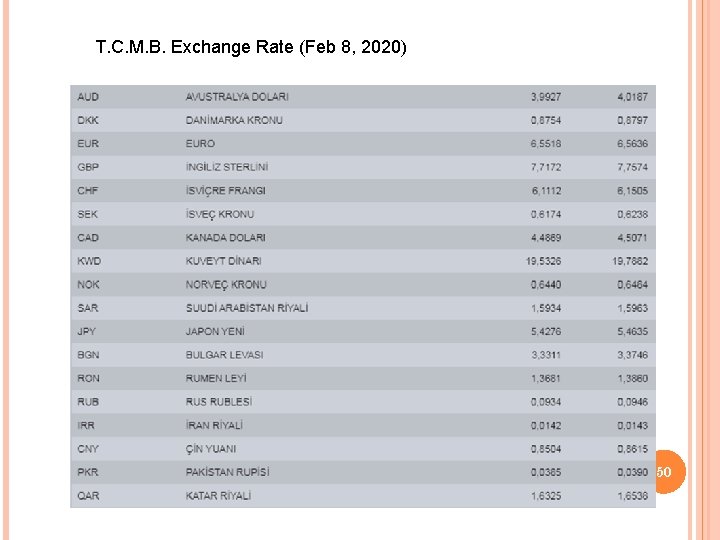Select the IRR currency code
Viewport: 720px width, 540px height.
(x=87, y=425)
